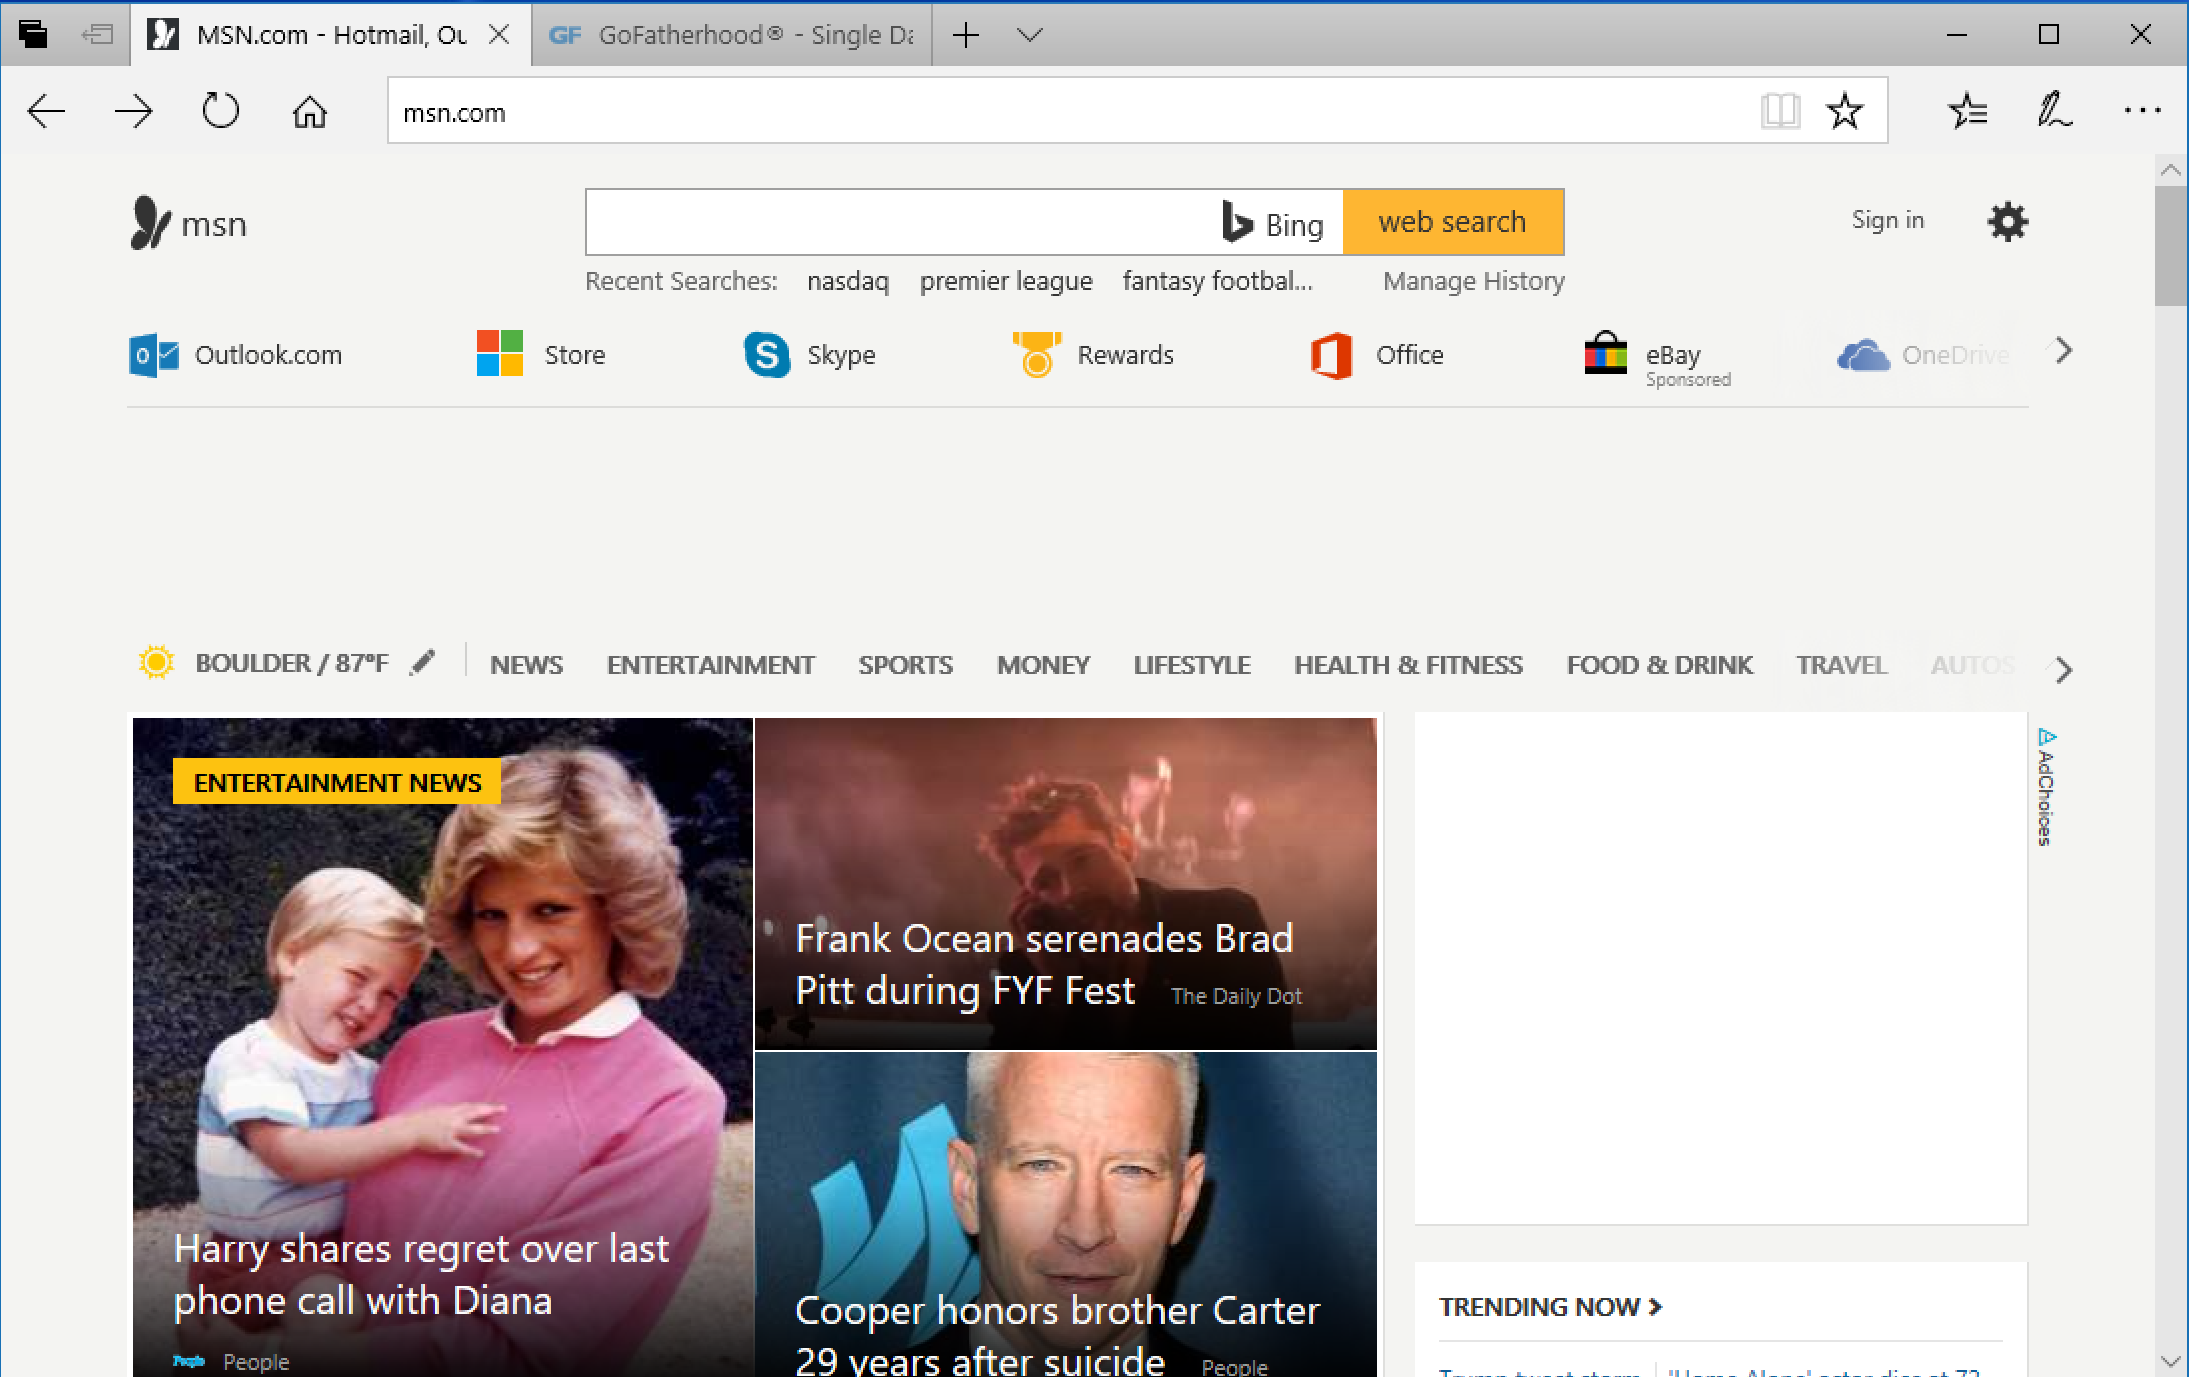Open the Office shortcut
2189x1377 pixels.
pos(1376,354)
